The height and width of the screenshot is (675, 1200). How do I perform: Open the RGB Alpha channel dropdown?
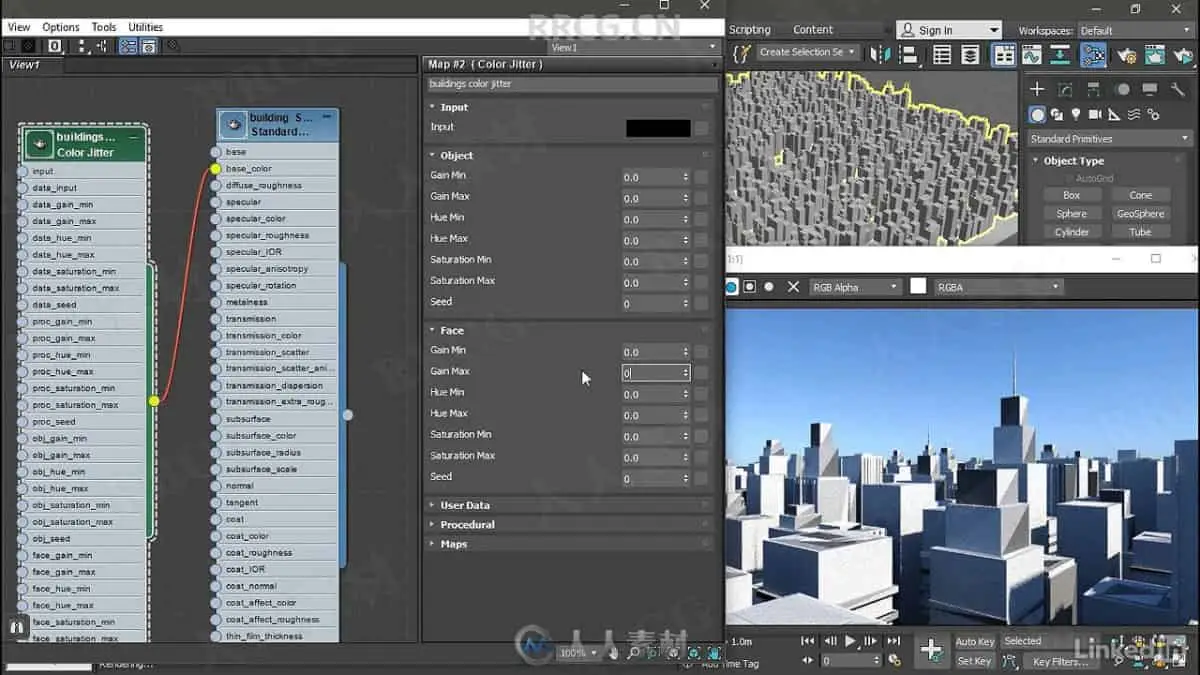click(x=855, y=287)
